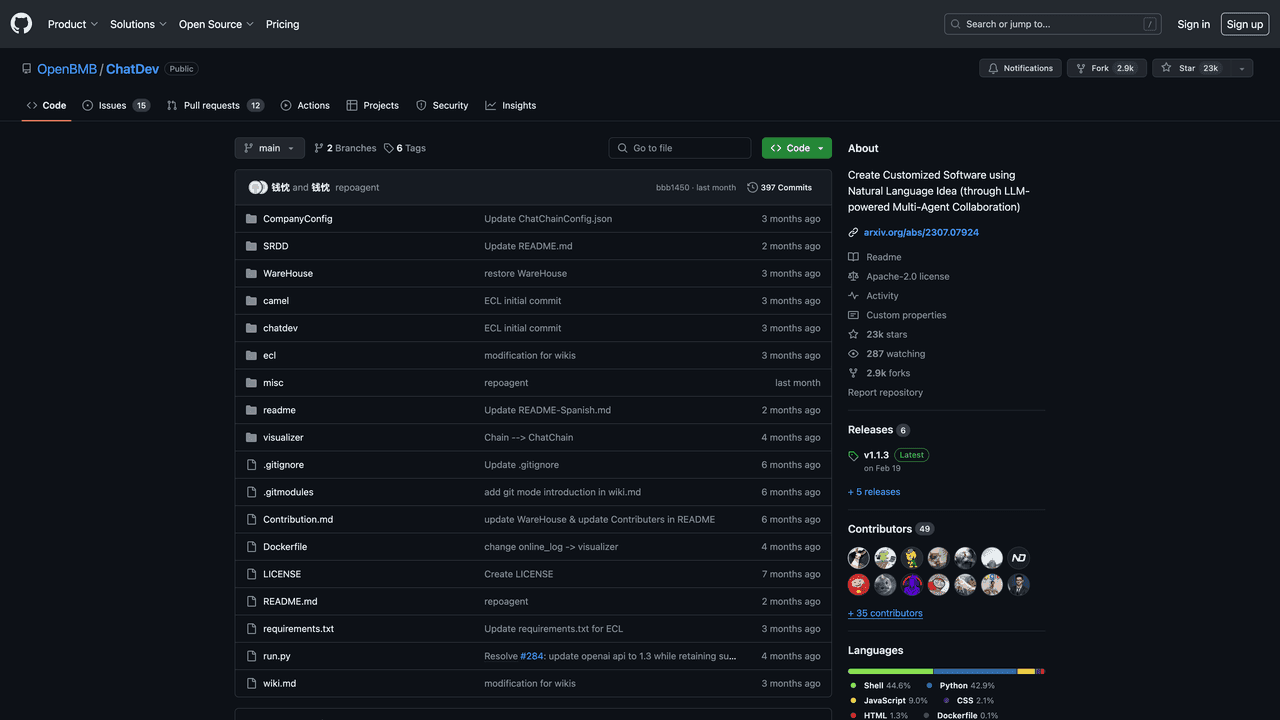Click the SRDD folder icon
Image resolution: width=1280 pixels, height=720 pixels.
[252, 246]
